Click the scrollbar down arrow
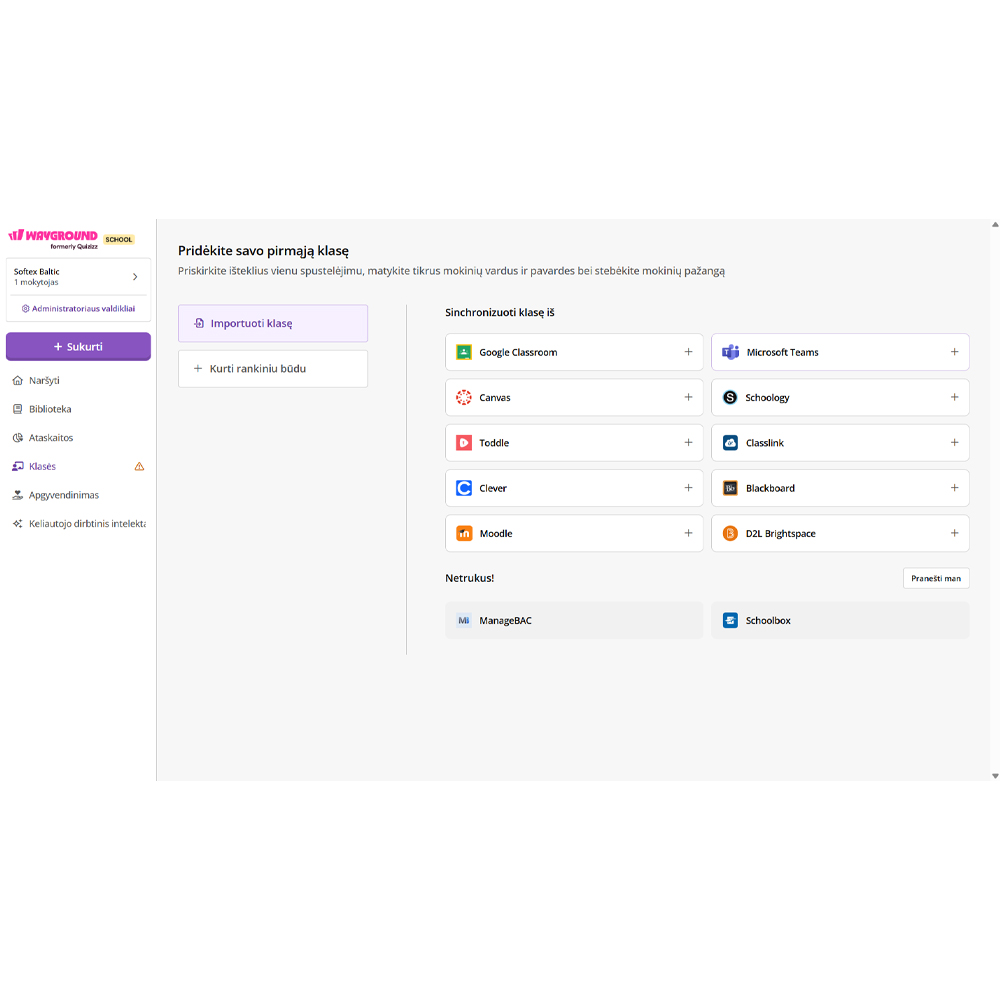1000x1000 pixels. pyautogui.click(x=995, y=776)
